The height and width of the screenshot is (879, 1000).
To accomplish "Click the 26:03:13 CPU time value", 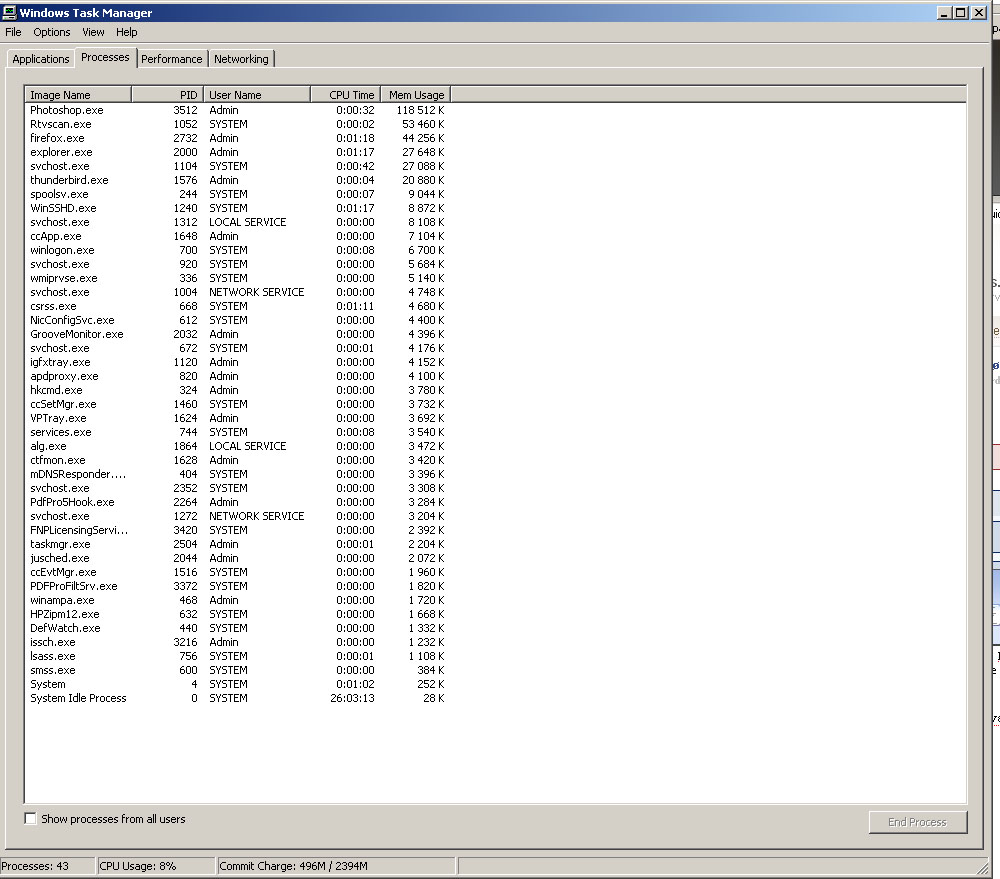I will point(352,699).
